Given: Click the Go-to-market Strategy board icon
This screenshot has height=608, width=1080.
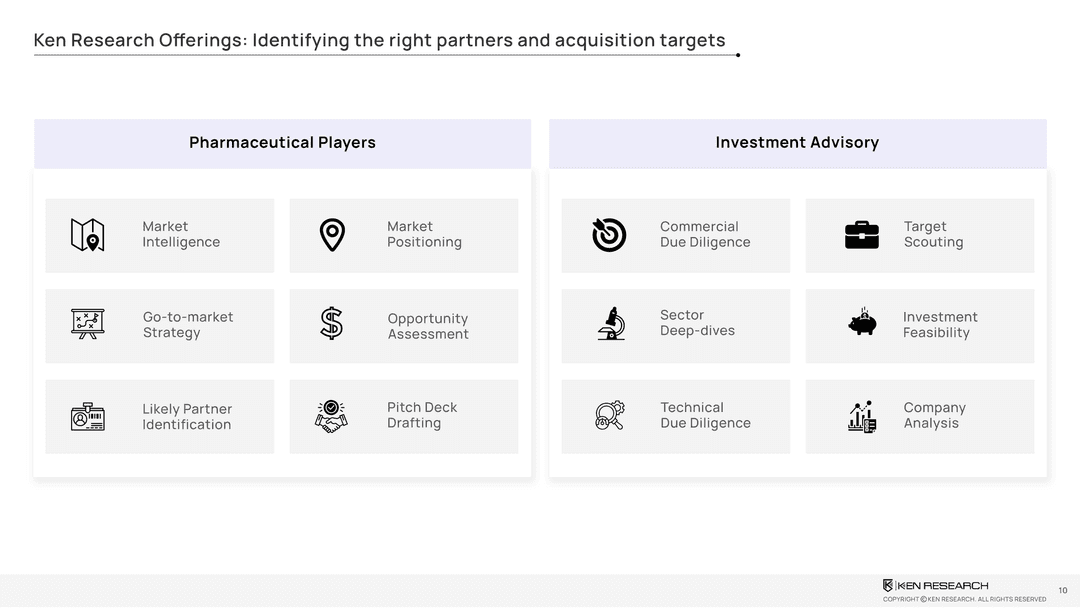Looking at the screenshot, I should [x=88, y=324].
